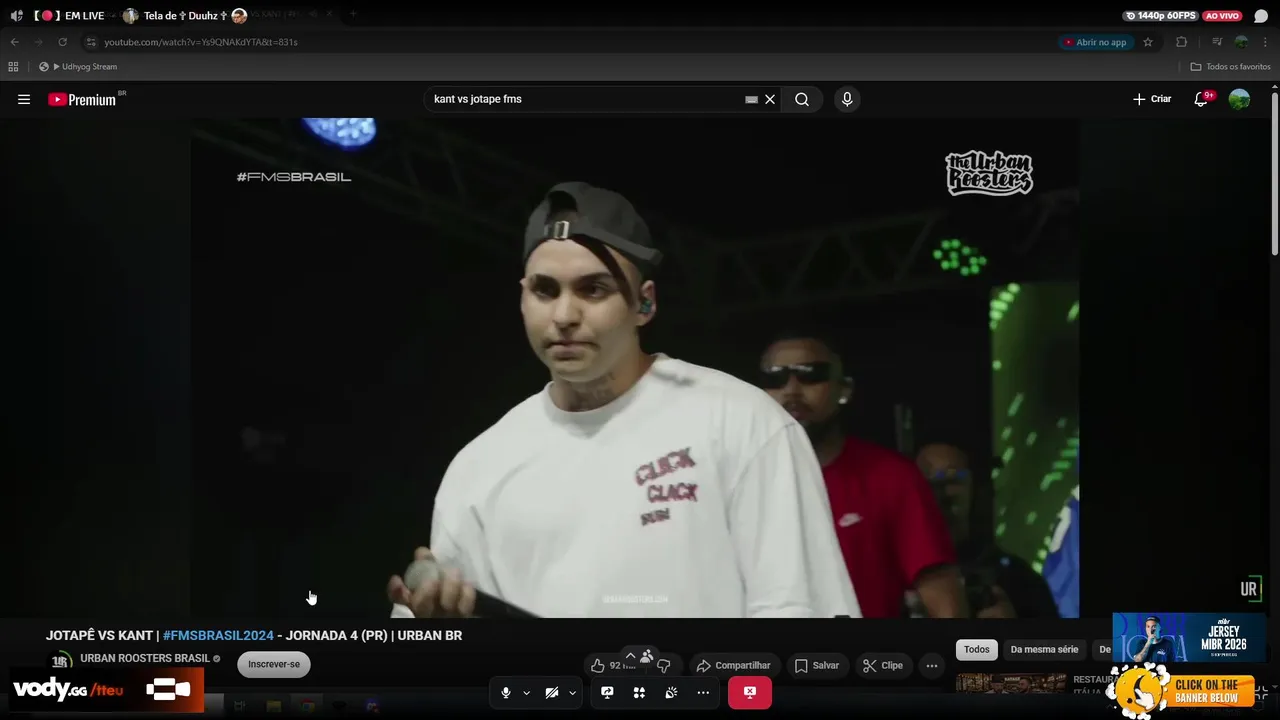The height and width of the screenshot is (720, 1280).
Task: Open the stream chat bubble icon
Action: 1261,16
